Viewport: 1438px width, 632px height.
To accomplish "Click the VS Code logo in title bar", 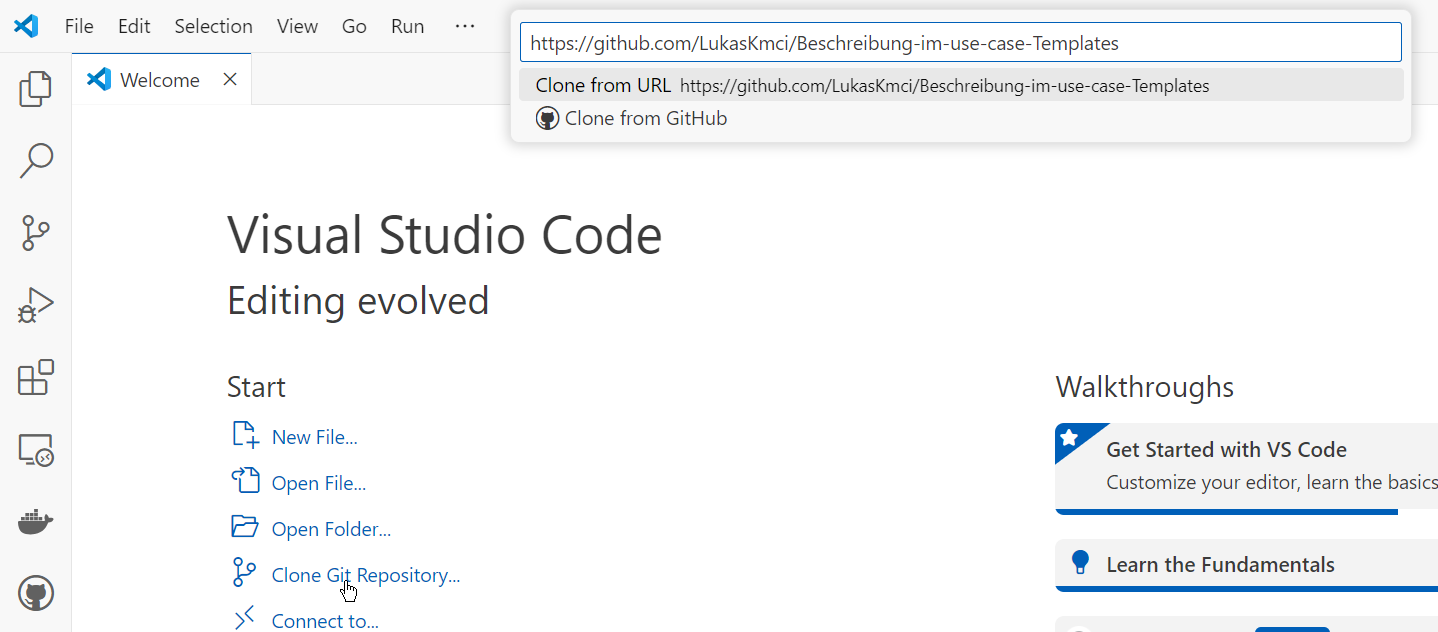I will tap(26, 26).
